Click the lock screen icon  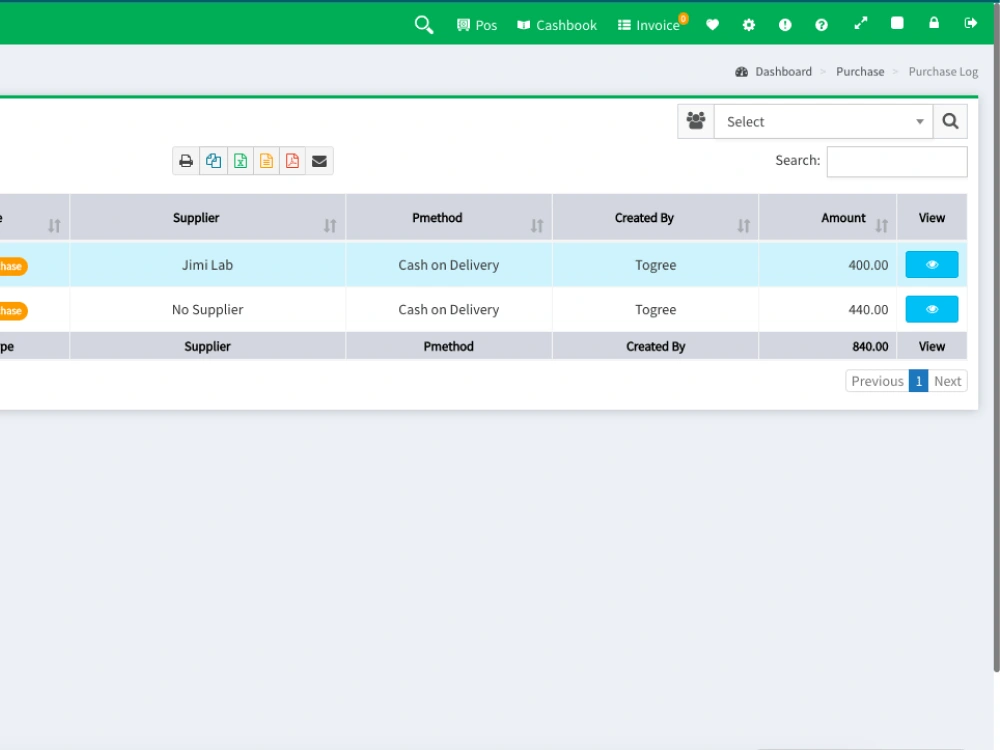(933, 24)
